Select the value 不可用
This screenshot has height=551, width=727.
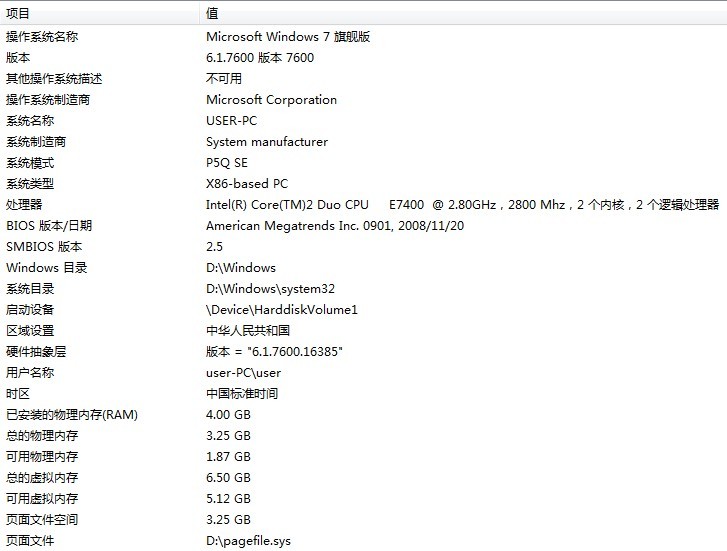[224, 79]
